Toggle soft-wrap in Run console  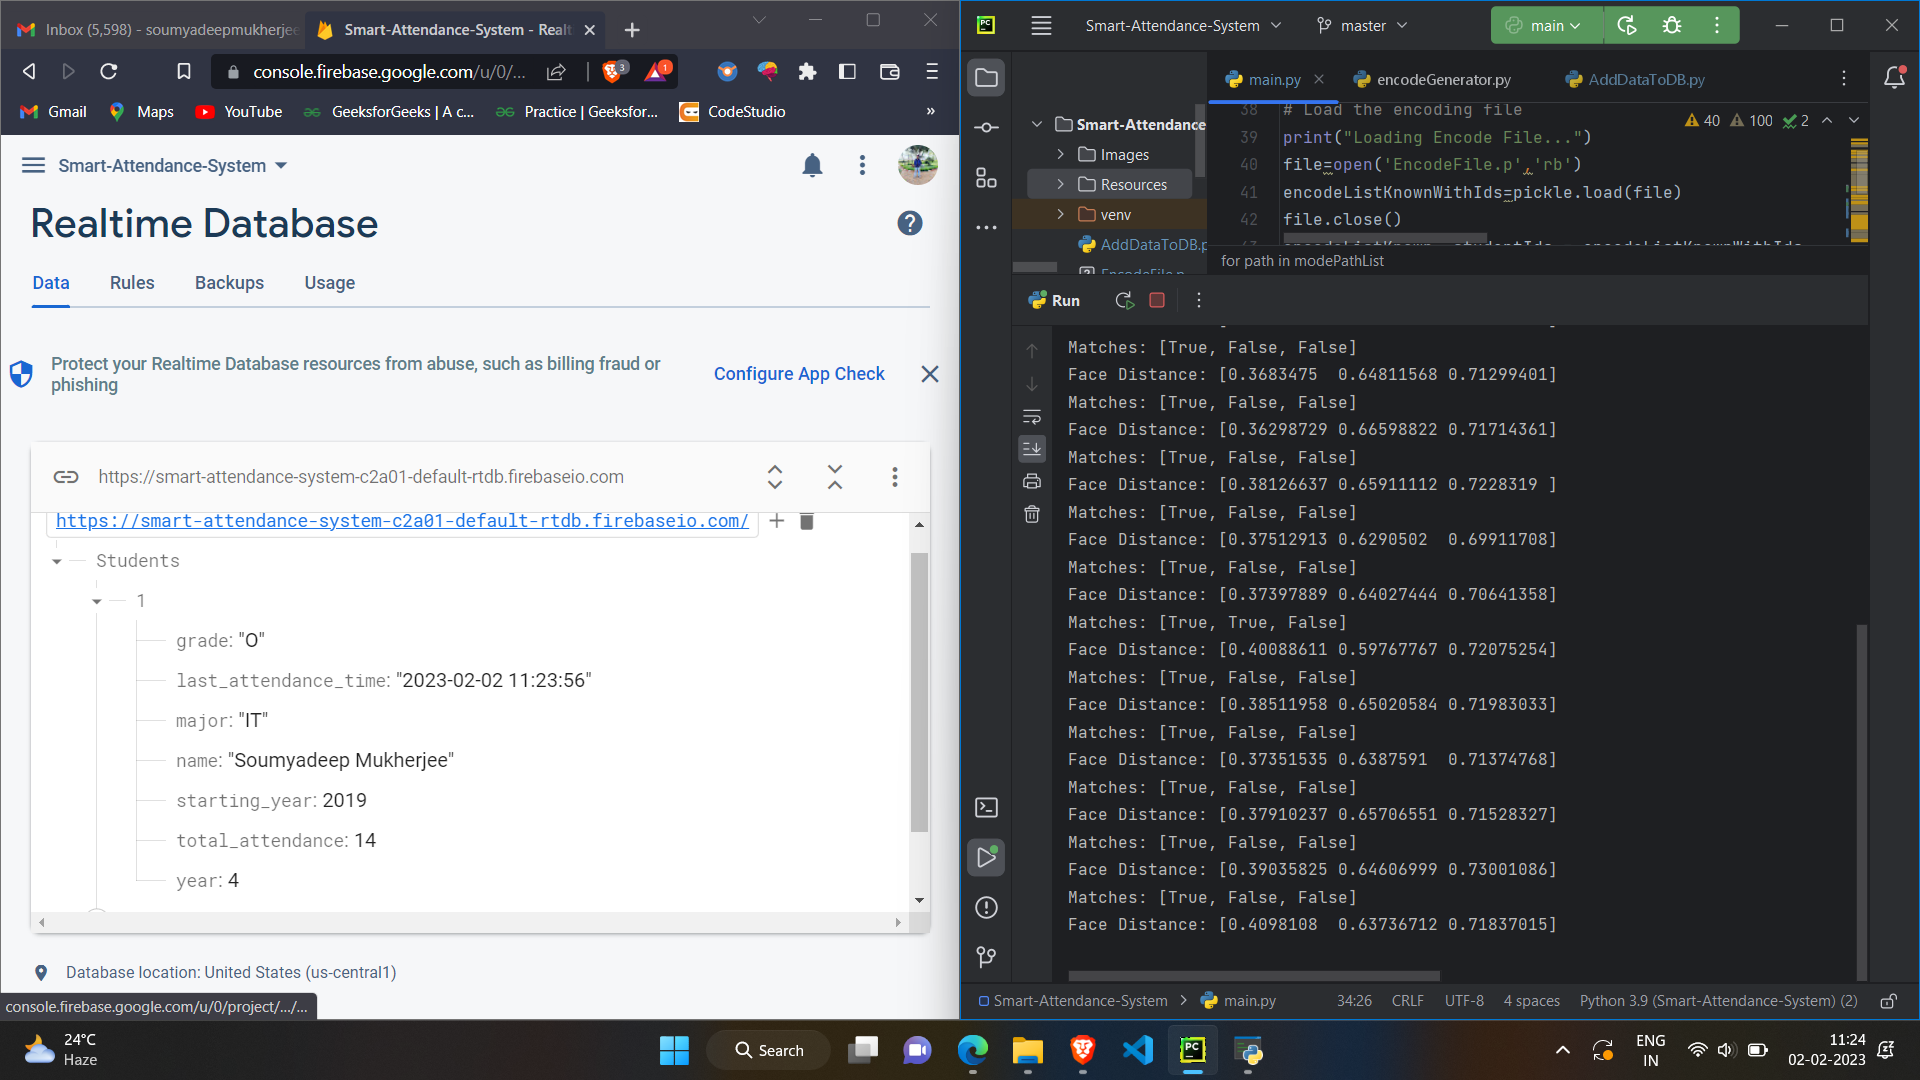coord(1032,416)
